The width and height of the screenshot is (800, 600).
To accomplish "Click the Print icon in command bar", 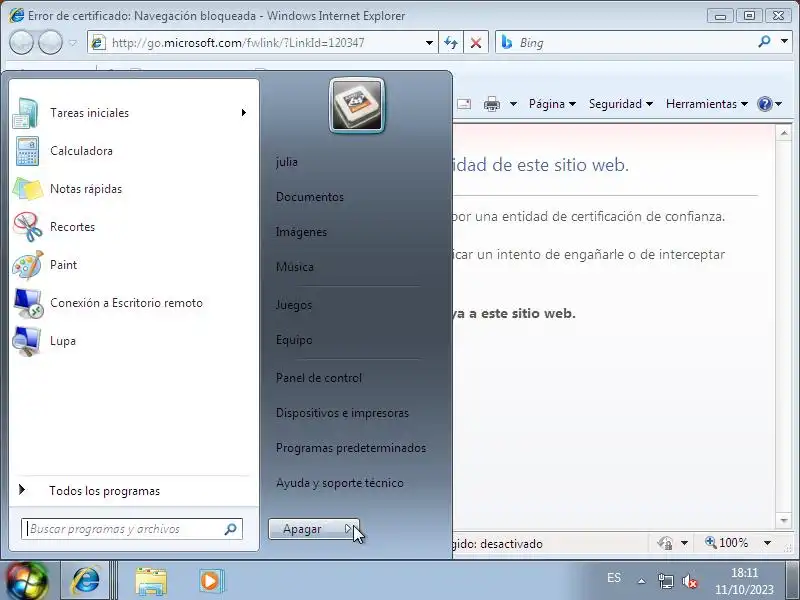I will [492, 104].
